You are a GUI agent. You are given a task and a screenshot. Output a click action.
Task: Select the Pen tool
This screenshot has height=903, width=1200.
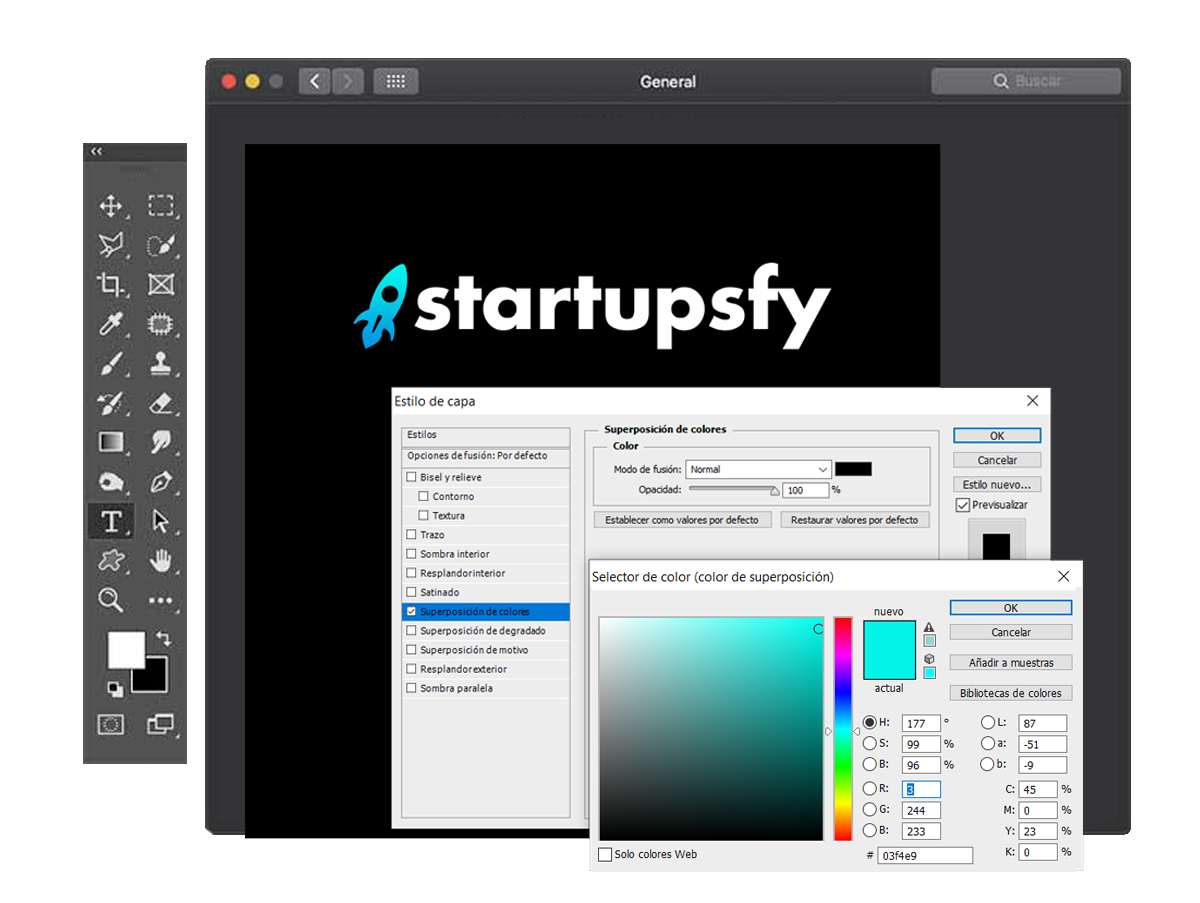point(160,482)
